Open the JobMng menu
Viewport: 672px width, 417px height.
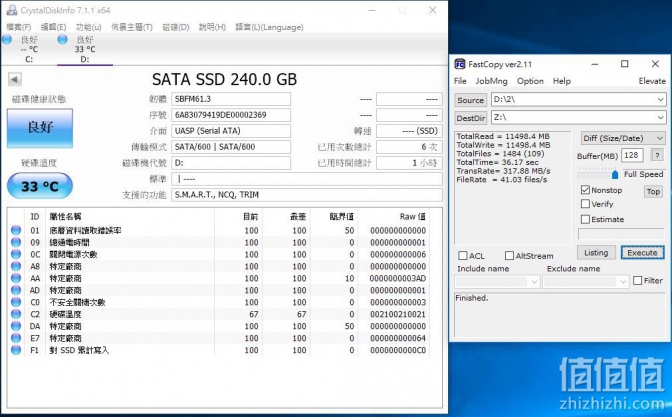click(x=492, y=81)
